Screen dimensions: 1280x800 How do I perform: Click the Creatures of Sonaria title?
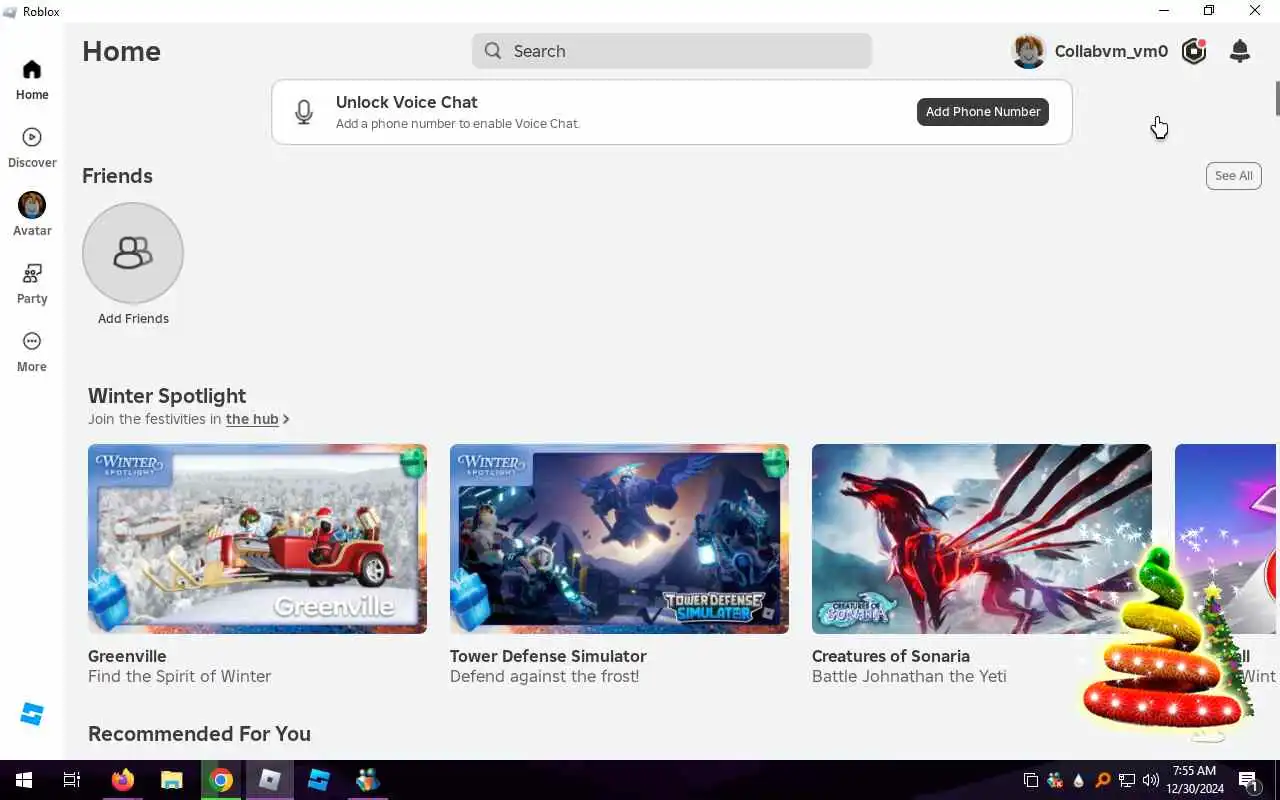tap(891, 656)
